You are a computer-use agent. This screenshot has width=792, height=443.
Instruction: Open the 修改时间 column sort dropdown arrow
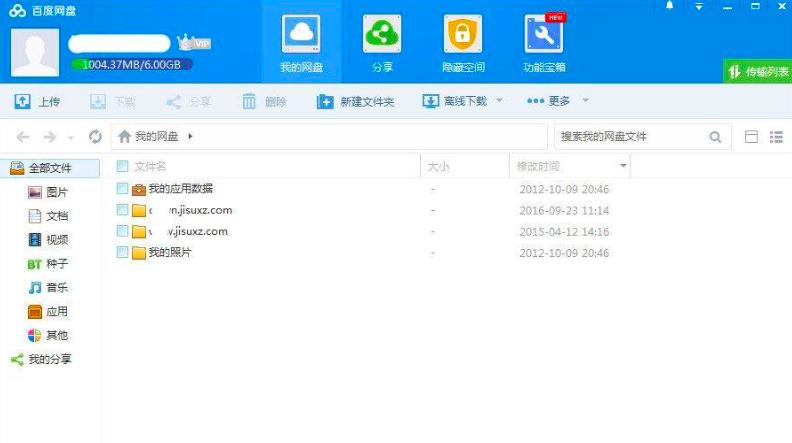[x=623, y=166]
